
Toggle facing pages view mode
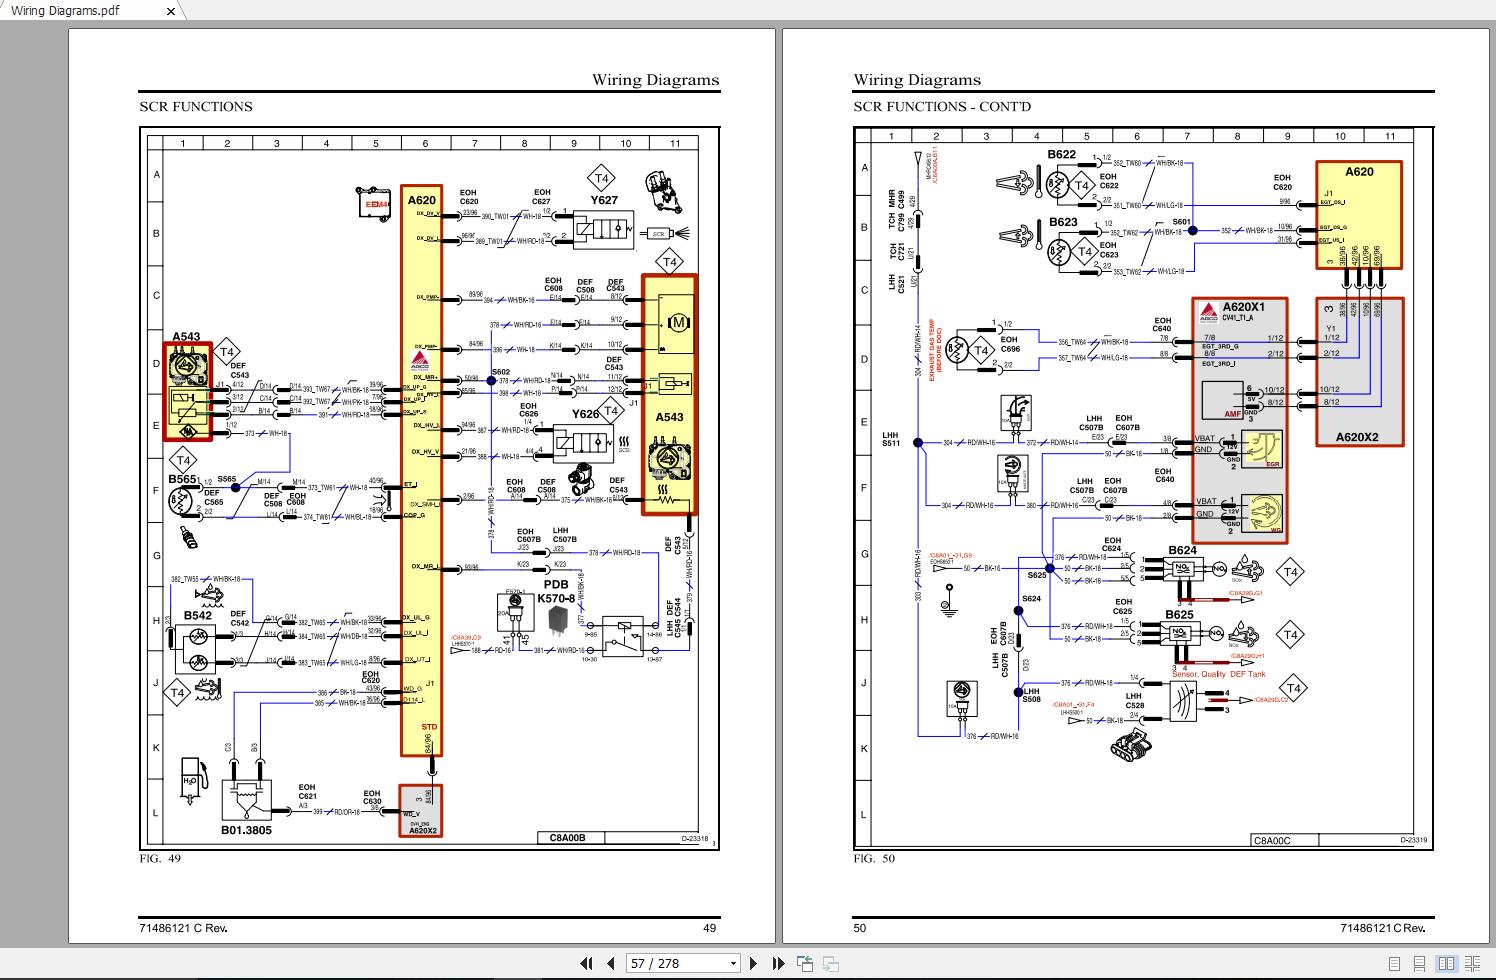pos(1447,963)
